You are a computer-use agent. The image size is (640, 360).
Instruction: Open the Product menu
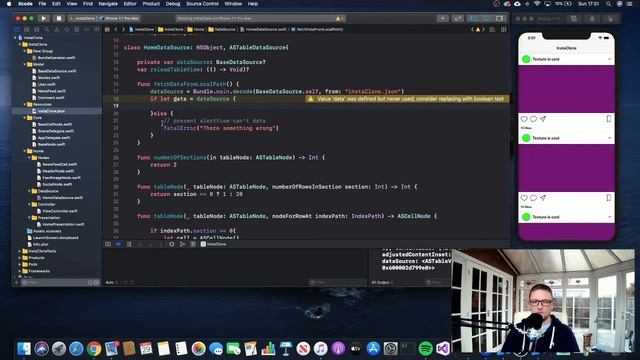(x=151, y=4)
